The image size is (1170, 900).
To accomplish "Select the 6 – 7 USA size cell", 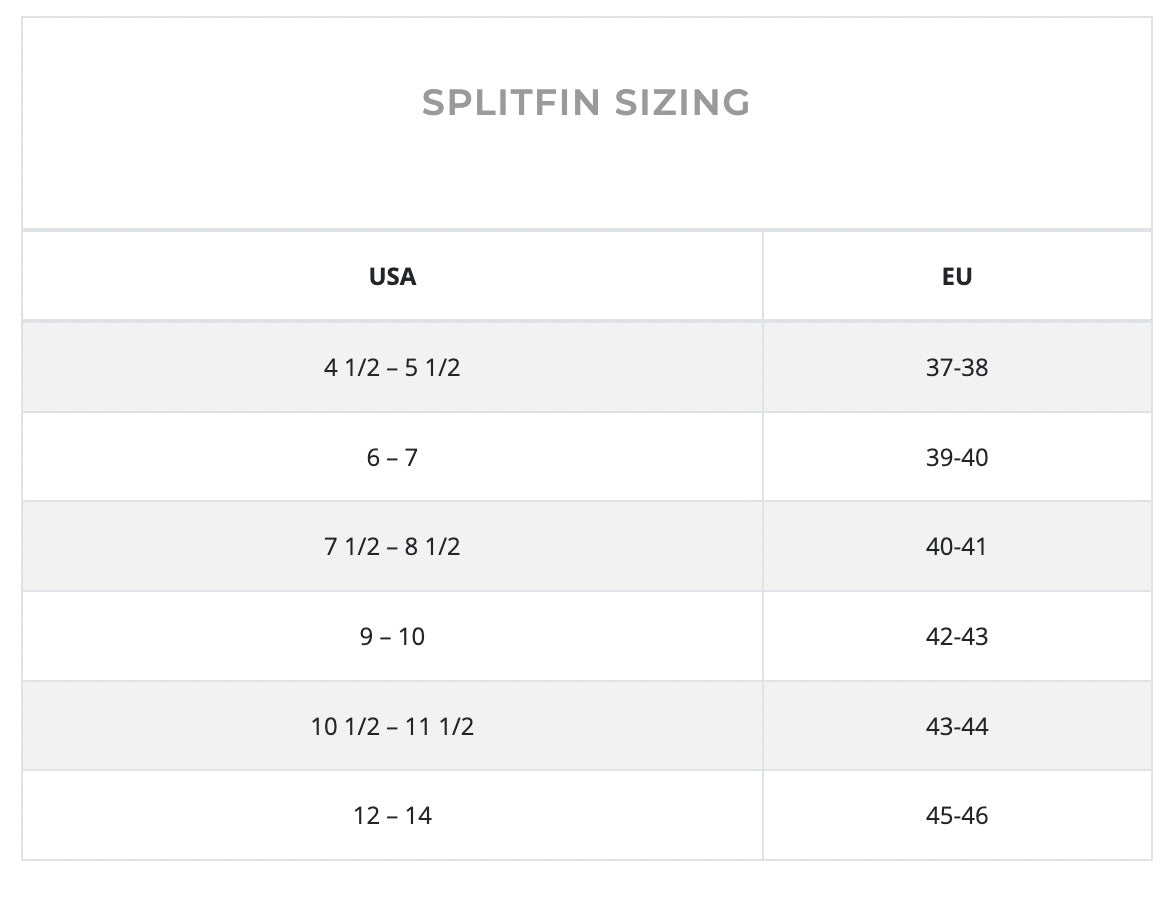I will click(392, 457).
